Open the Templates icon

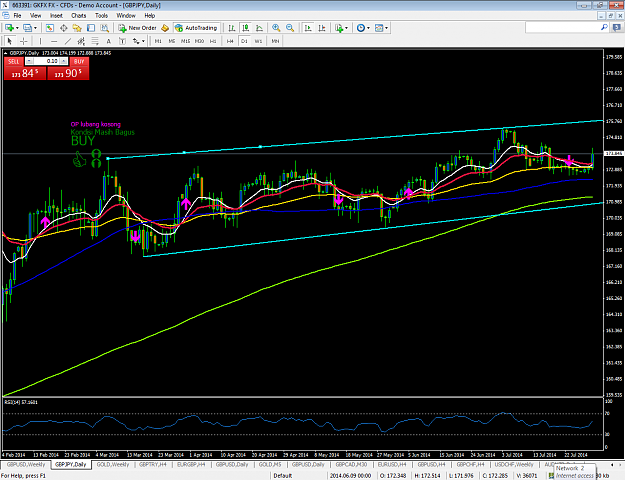tap(379, 28)
